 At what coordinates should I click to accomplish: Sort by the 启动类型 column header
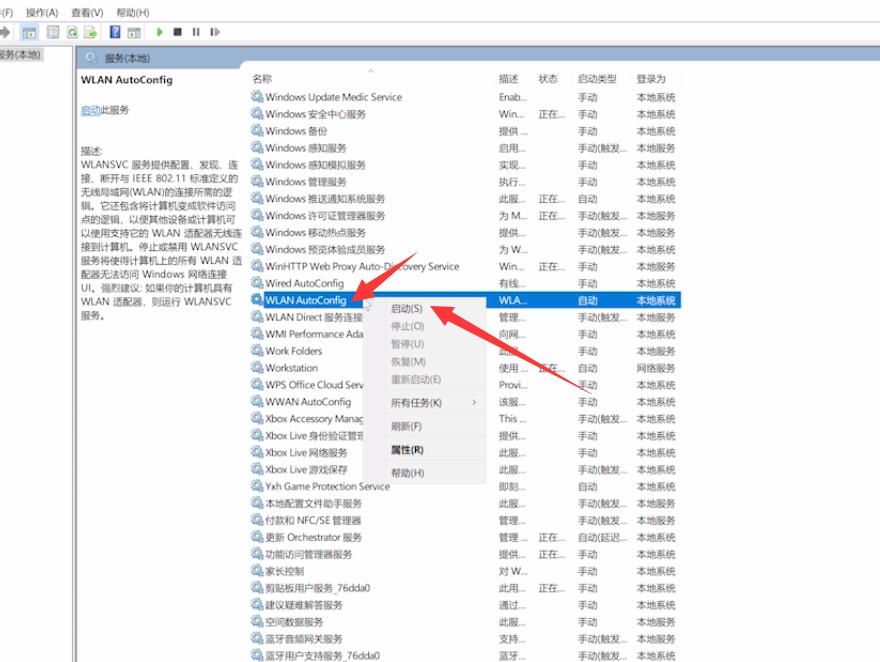[597, 79]
